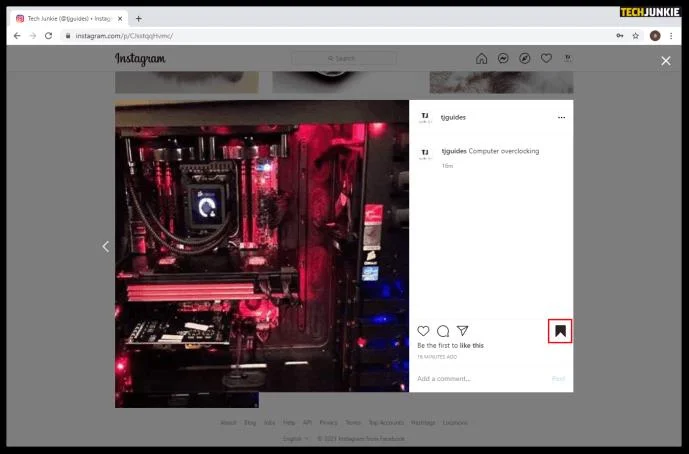
Task: Go to previous post with left arrow
Action: [105, 247]
